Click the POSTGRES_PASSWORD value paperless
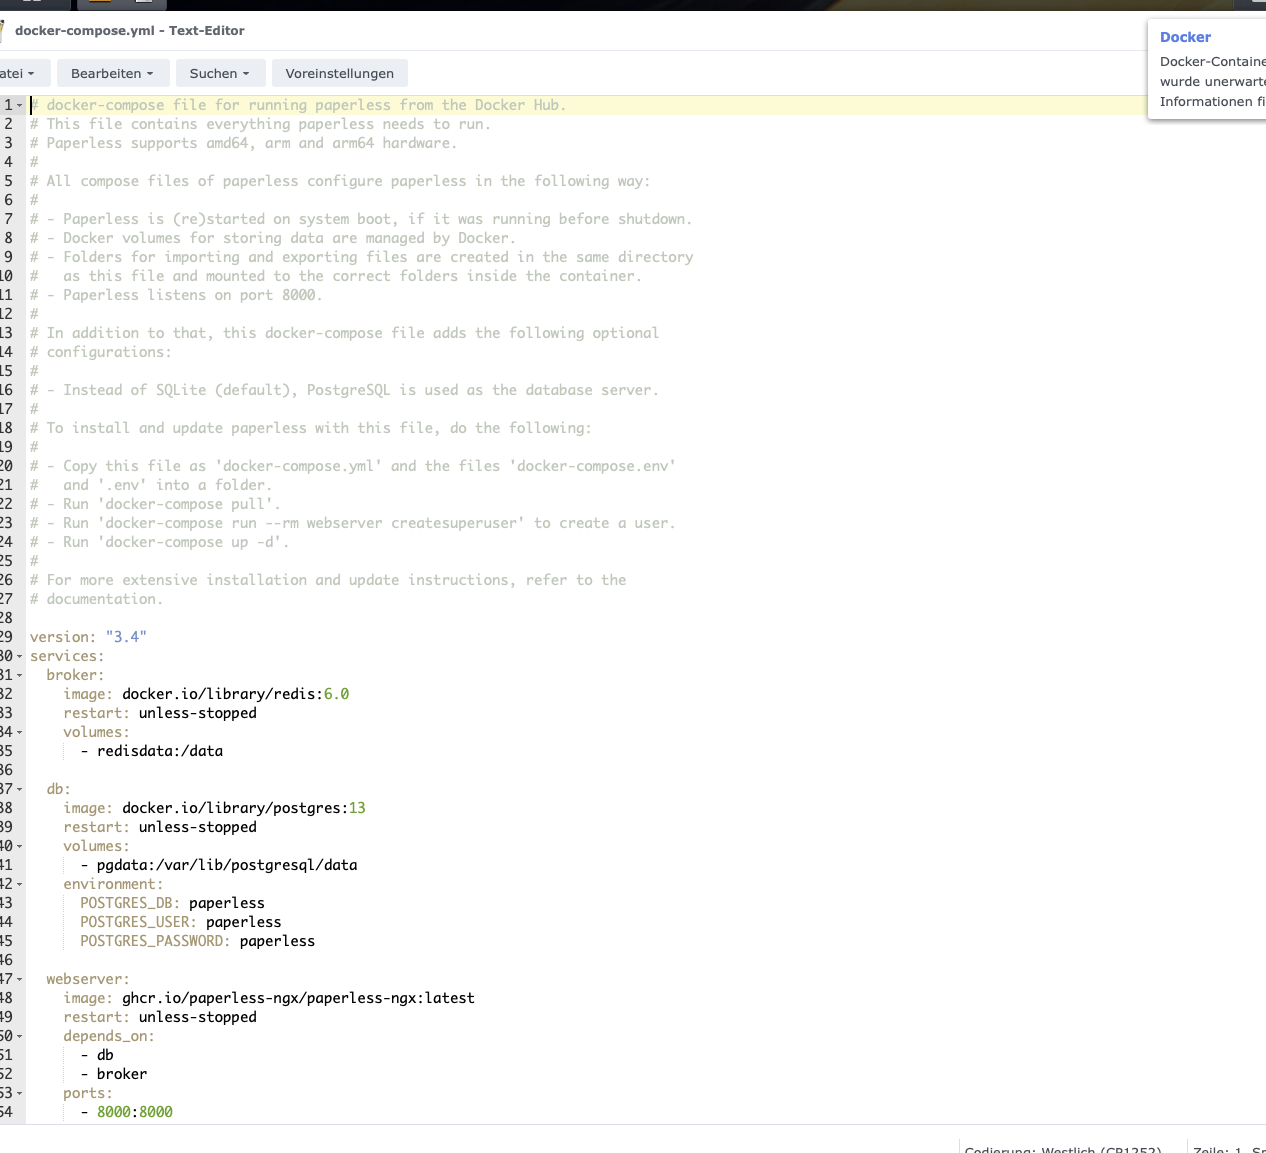This screenshot has width=1266, height=1153. (x=277, y=941)
